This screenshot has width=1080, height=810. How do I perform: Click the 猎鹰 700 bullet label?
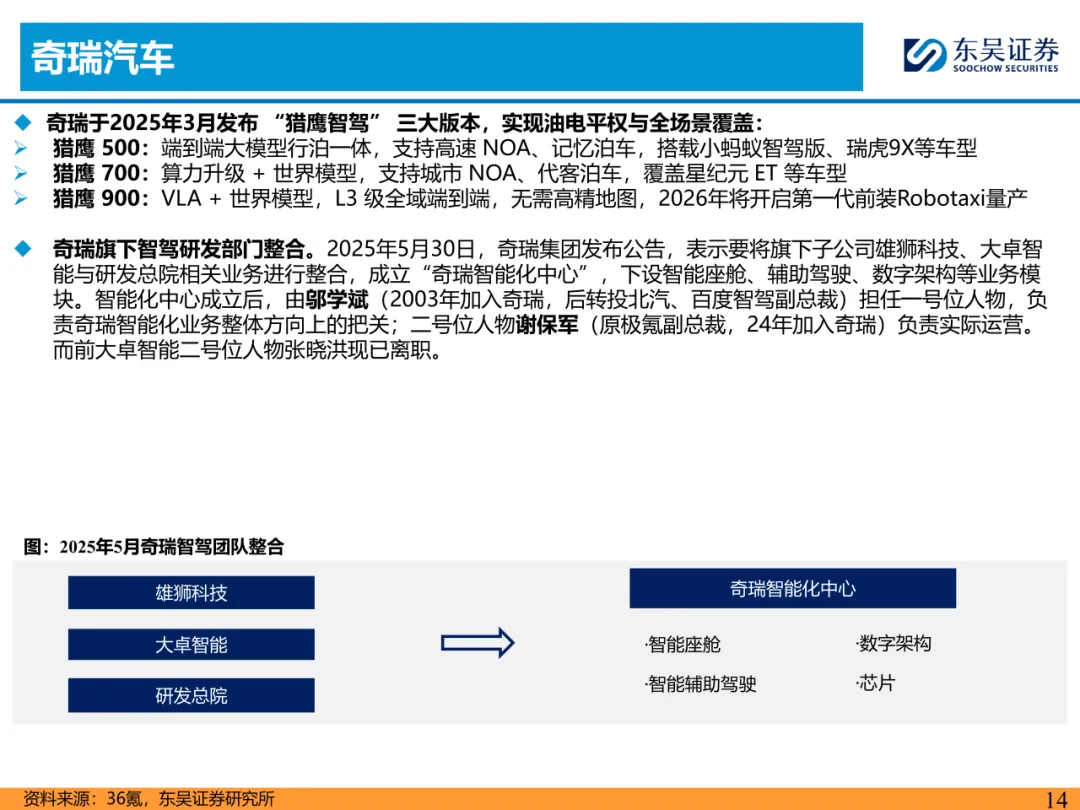tap(101, 173)
